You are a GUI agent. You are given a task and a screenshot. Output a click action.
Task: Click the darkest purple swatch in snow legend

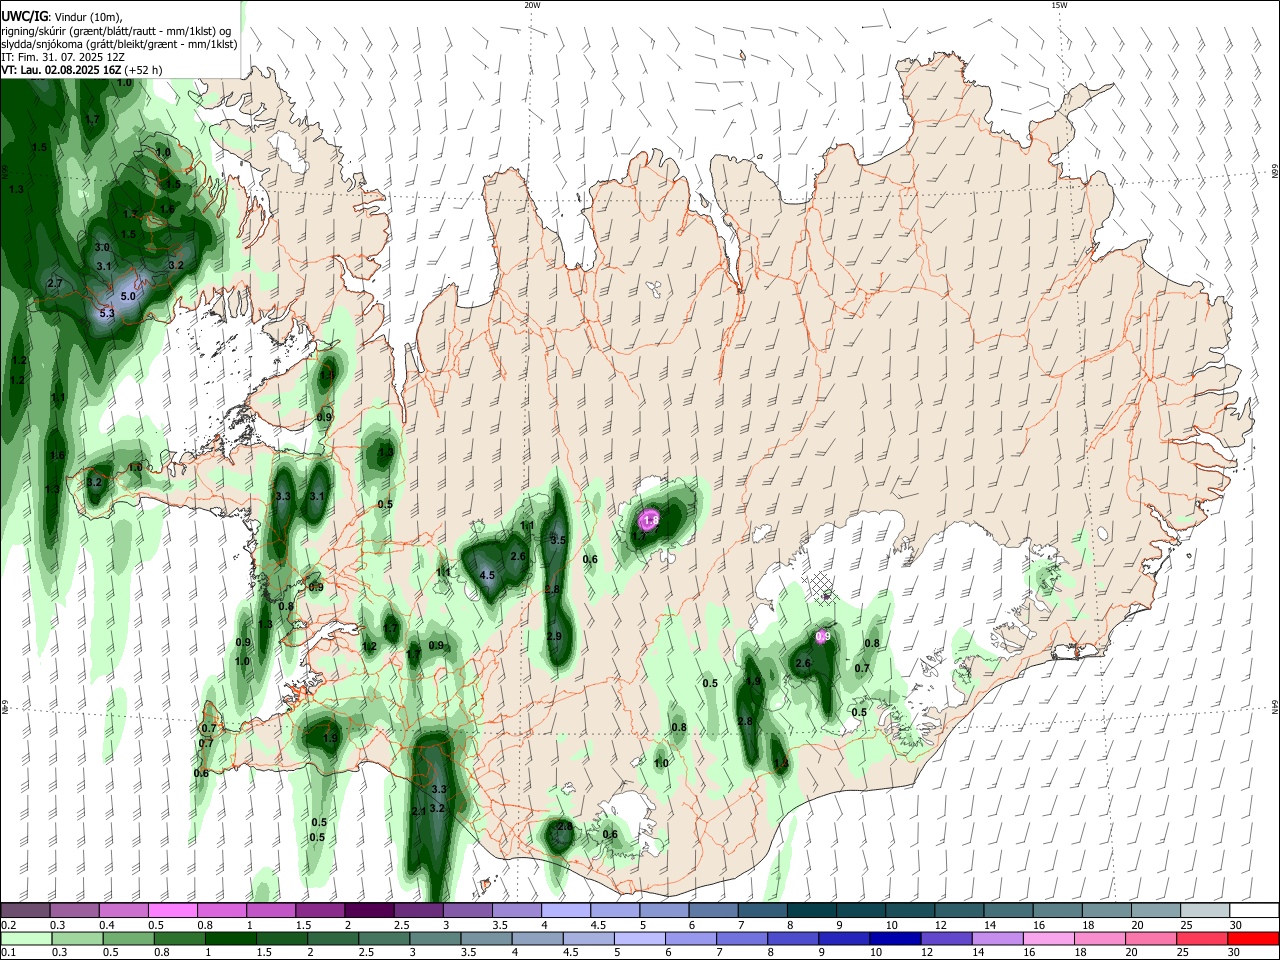pos(368,910)
